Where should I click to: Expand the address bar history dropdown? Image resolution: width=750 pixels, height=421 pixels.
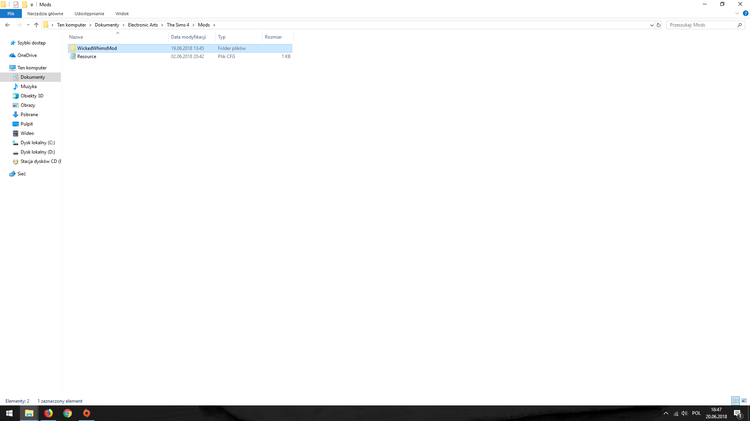point(651,25)
